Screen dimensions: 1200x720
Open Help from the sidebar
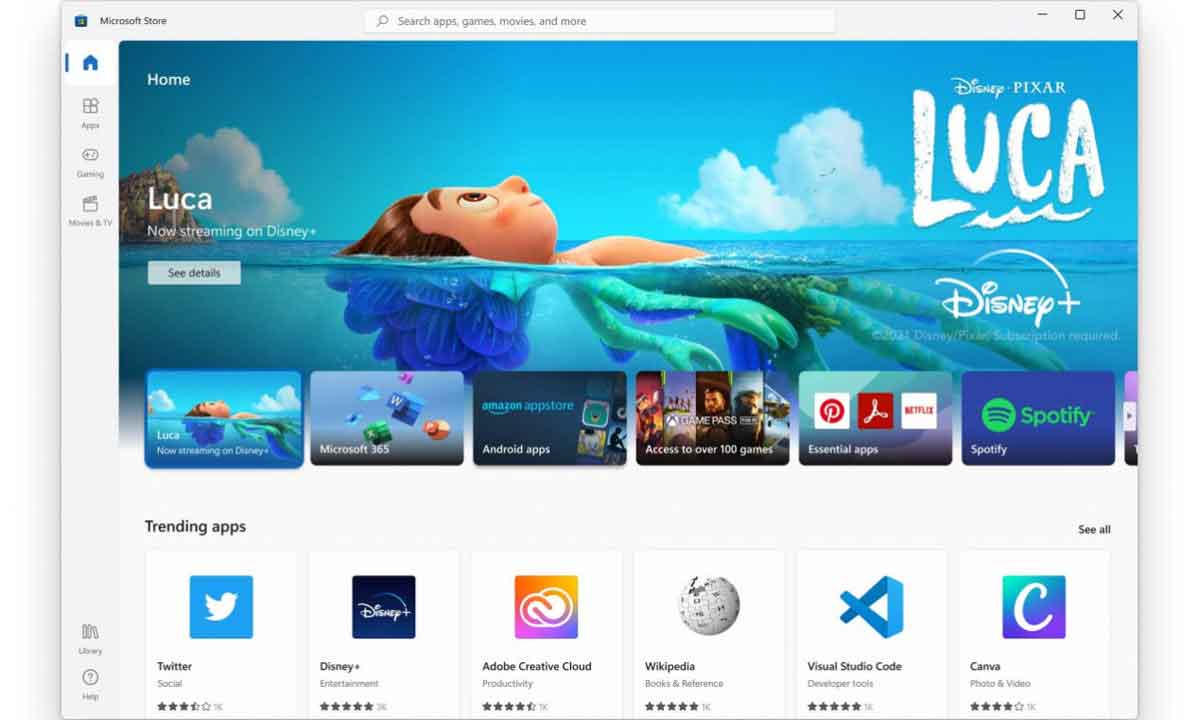pos(90,685)
